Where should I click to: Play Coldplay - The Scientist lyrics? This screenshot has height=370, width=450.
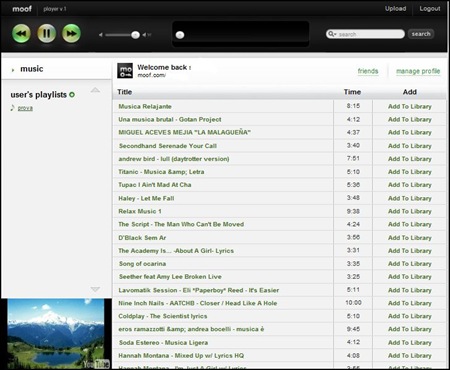tap(163, 316)
